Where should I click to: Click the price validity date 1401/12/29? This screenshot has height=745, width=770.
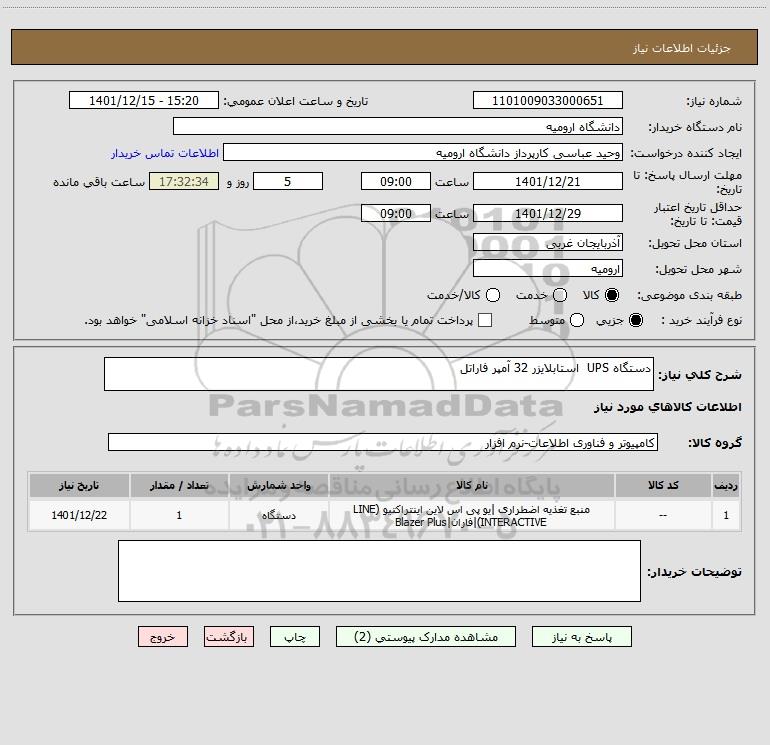[x=548, y=213]
